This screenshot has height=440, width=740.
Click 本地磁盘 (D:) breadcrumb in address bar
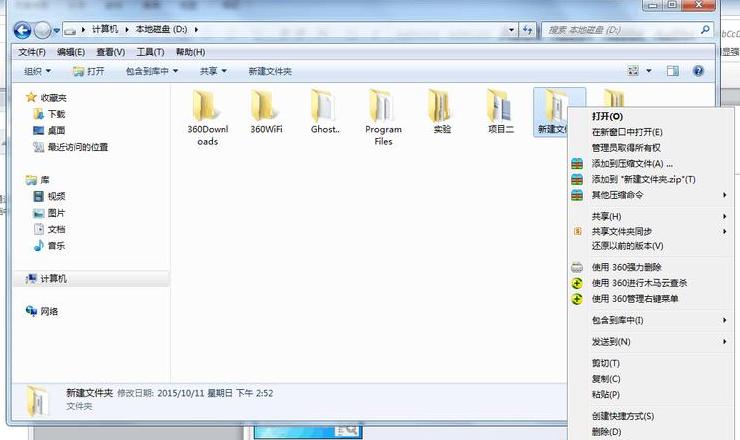(161, 29)
